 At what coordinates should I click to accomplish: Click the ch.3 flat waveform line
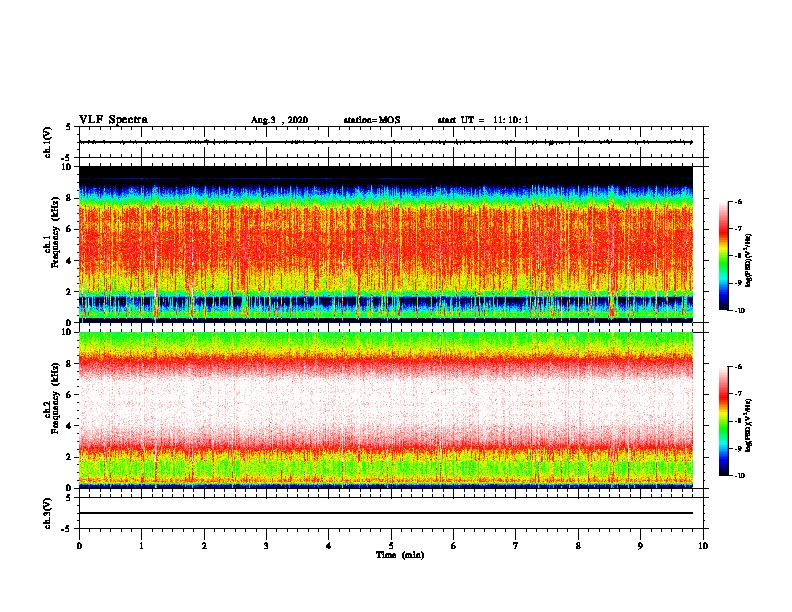point(385,513)
